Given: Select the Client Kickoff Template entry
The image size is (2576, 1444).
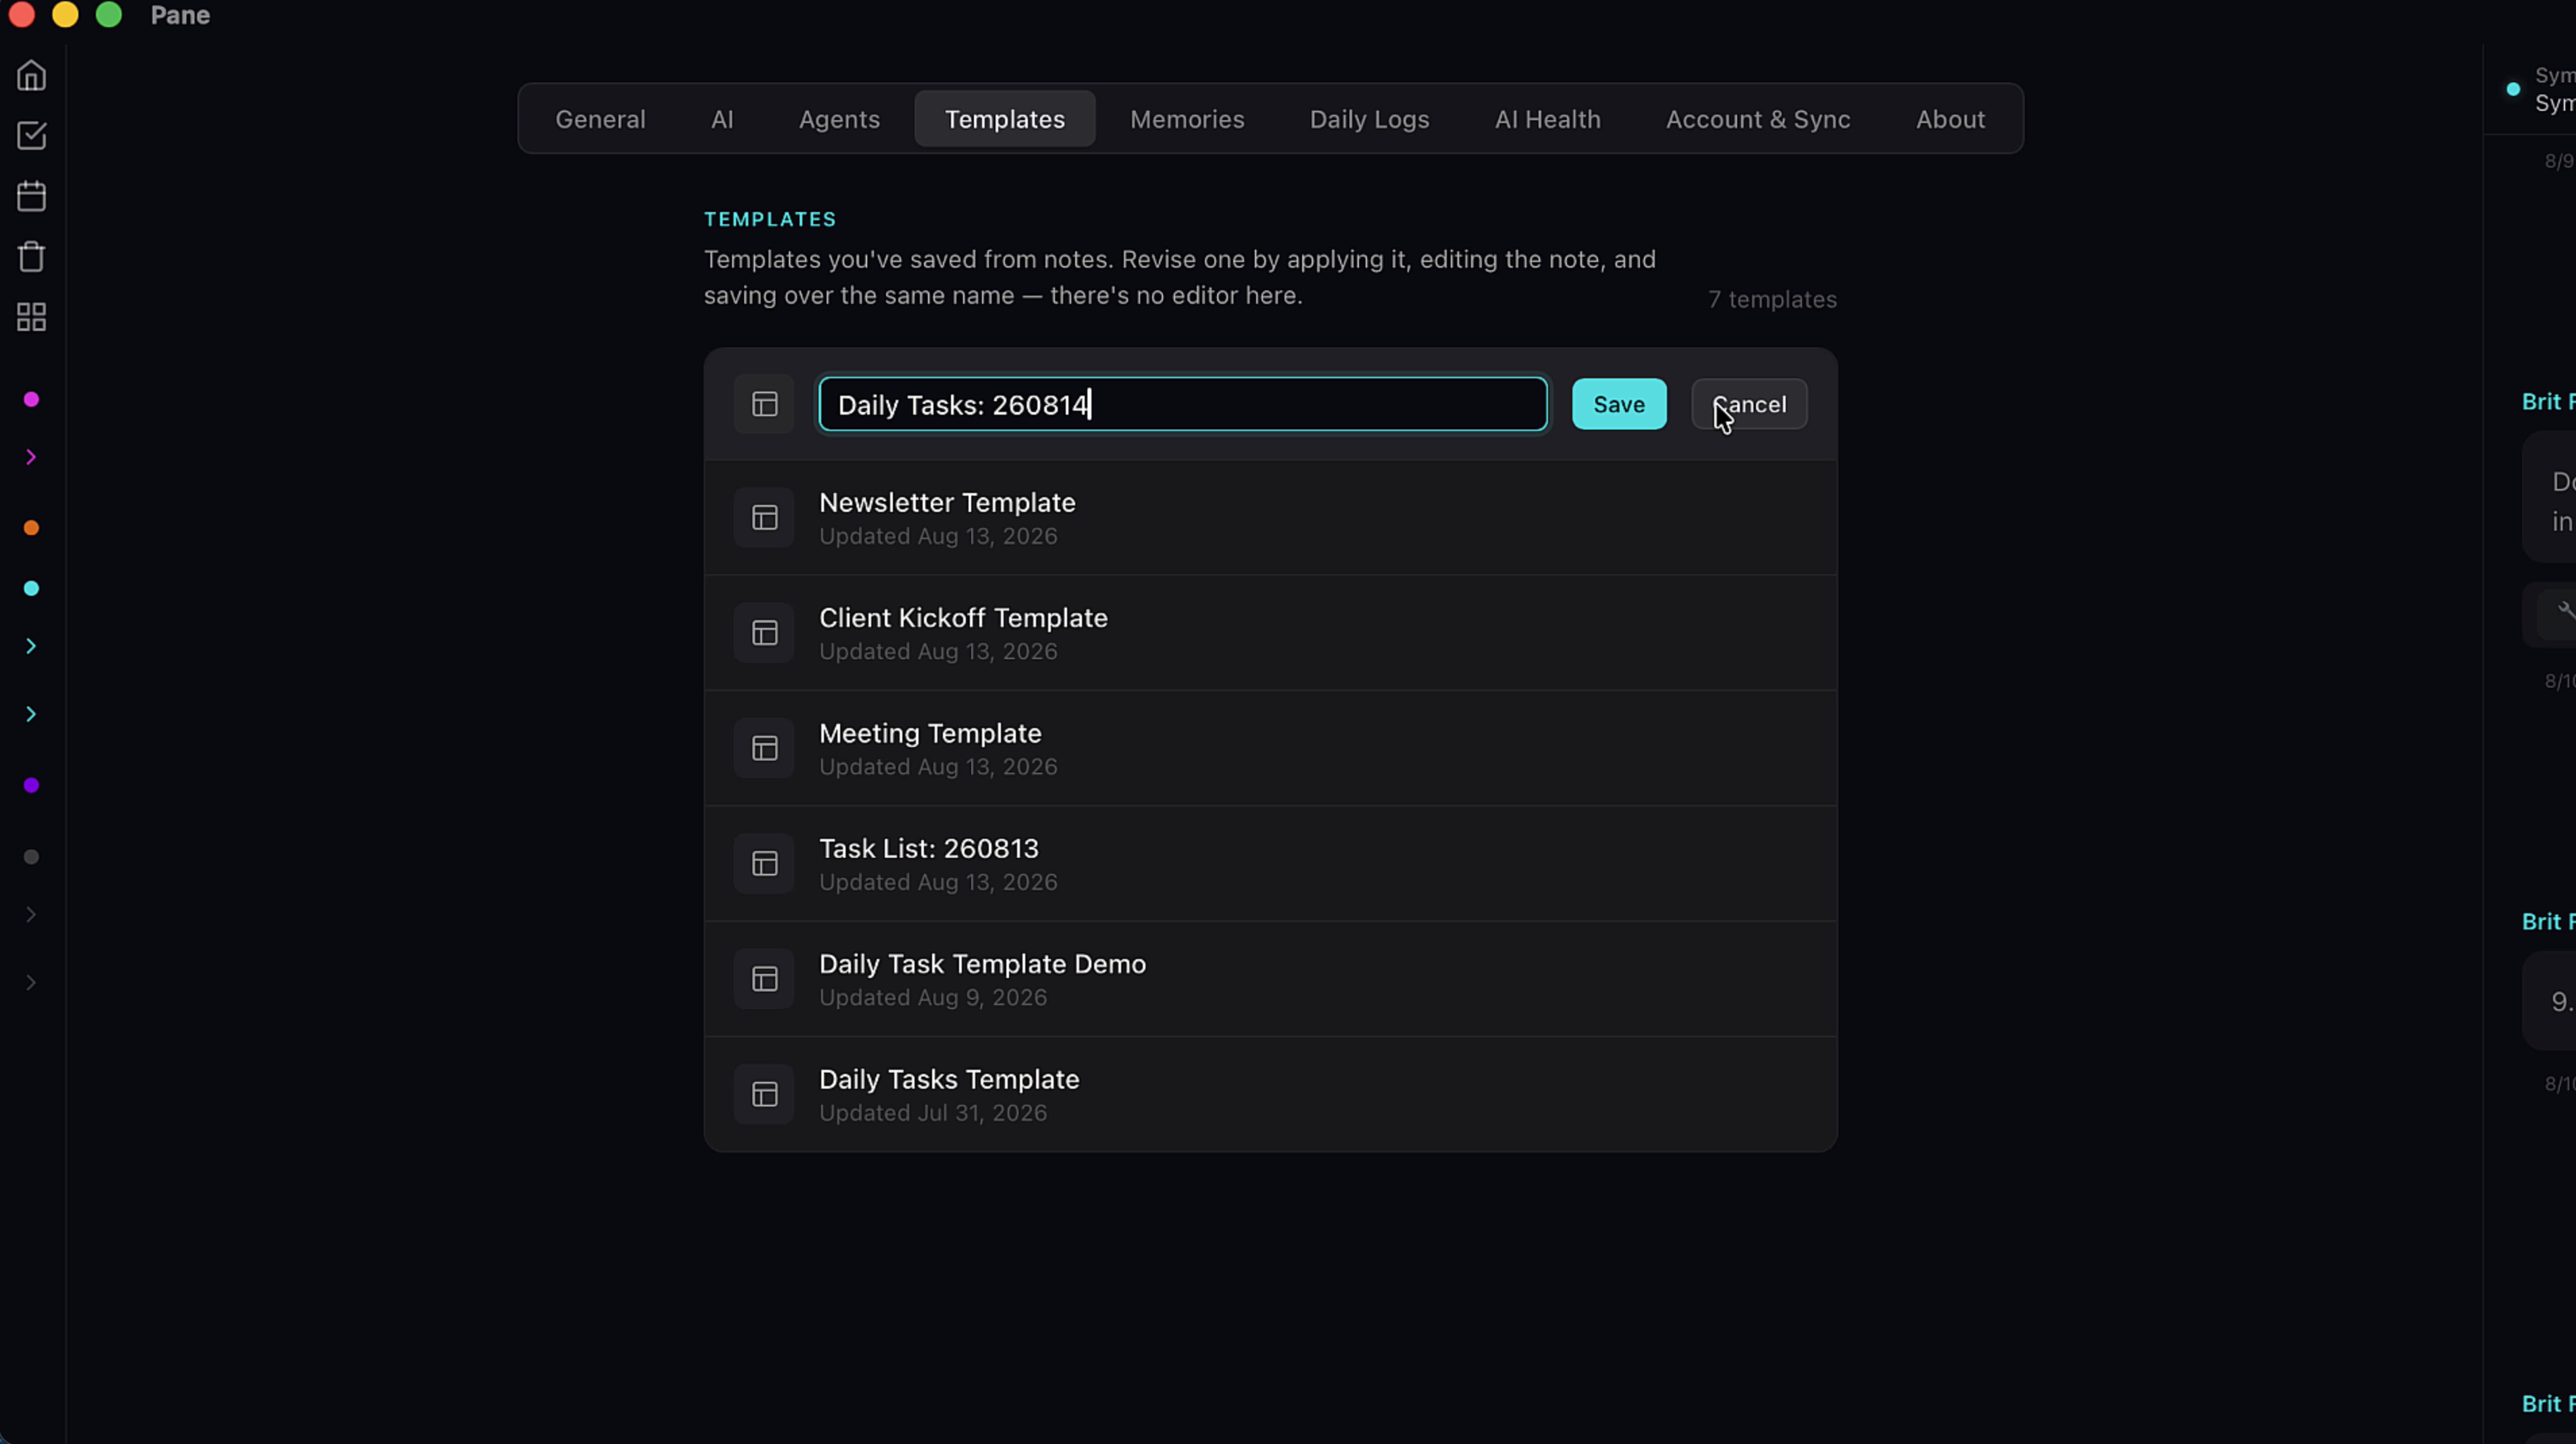Looking at the screenshot, I should (x=1270, y=633).
